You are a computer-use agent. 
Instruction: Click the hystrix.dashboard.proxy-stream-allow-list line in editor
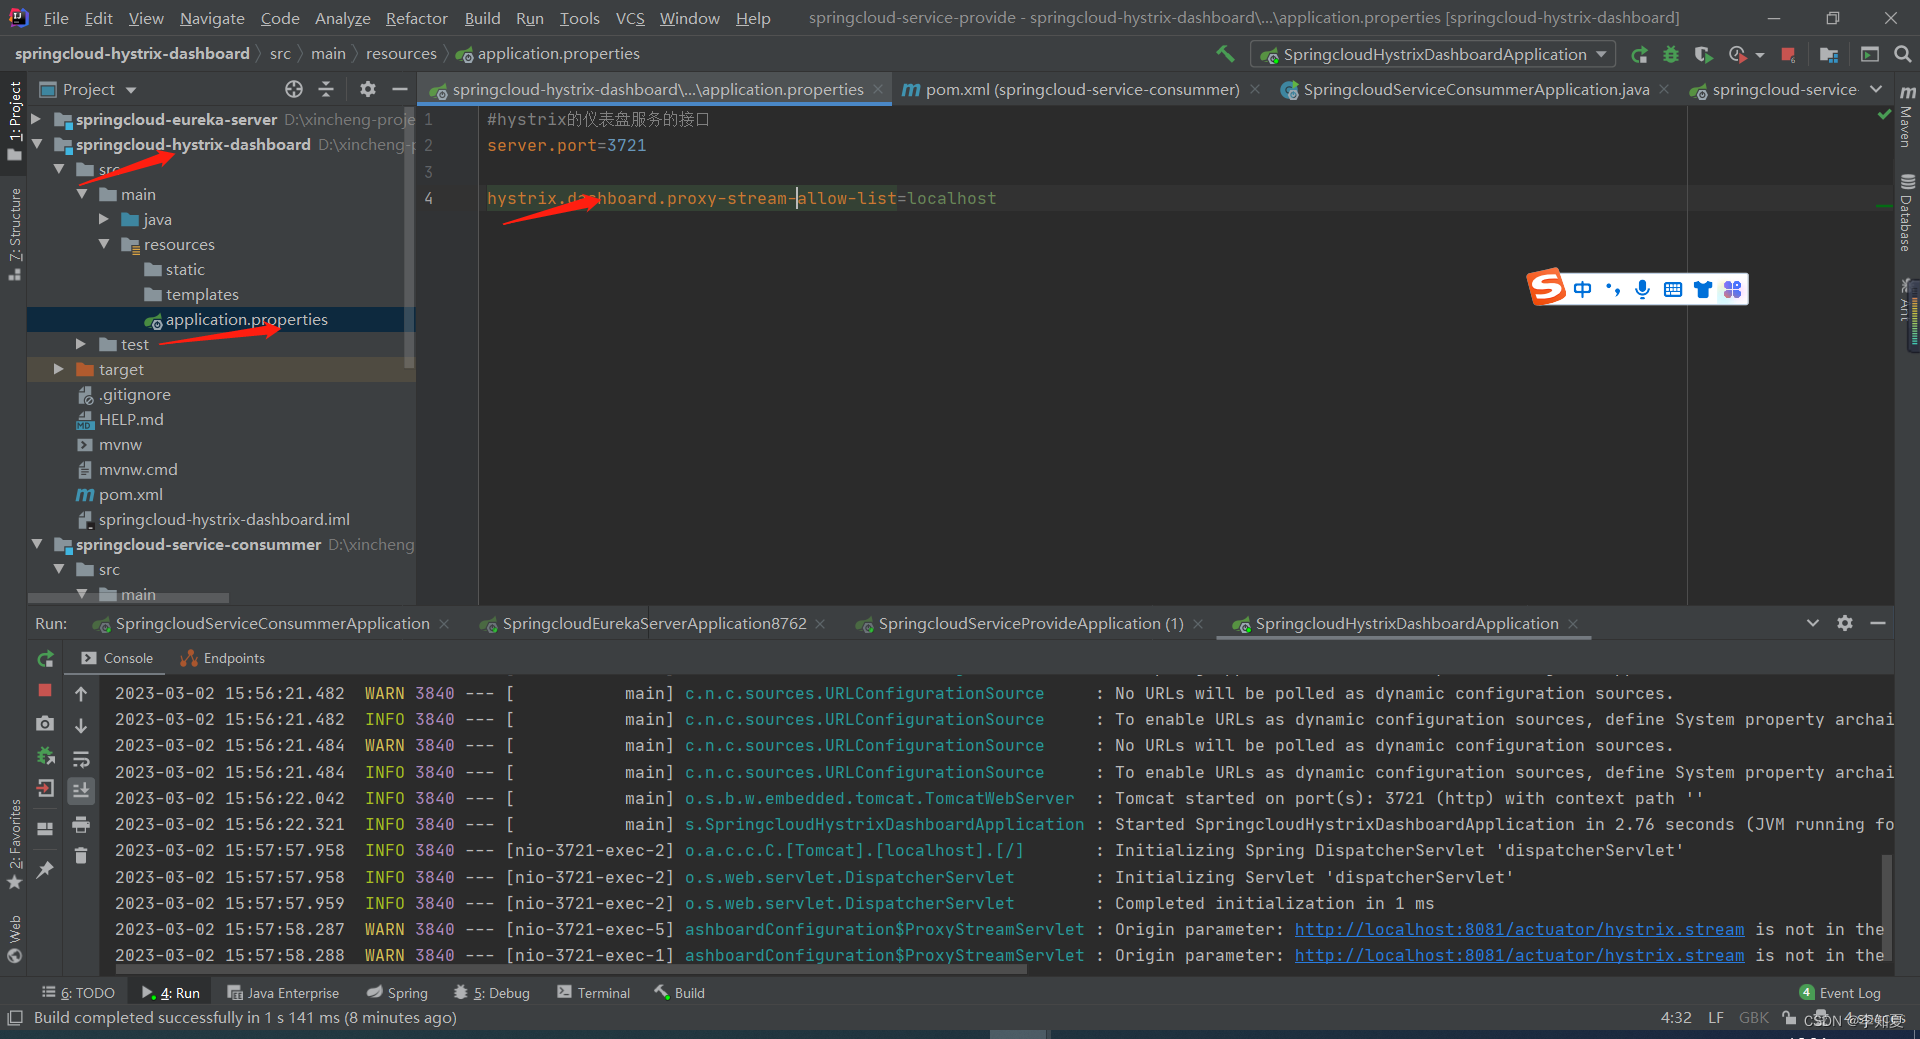(741, 198)
